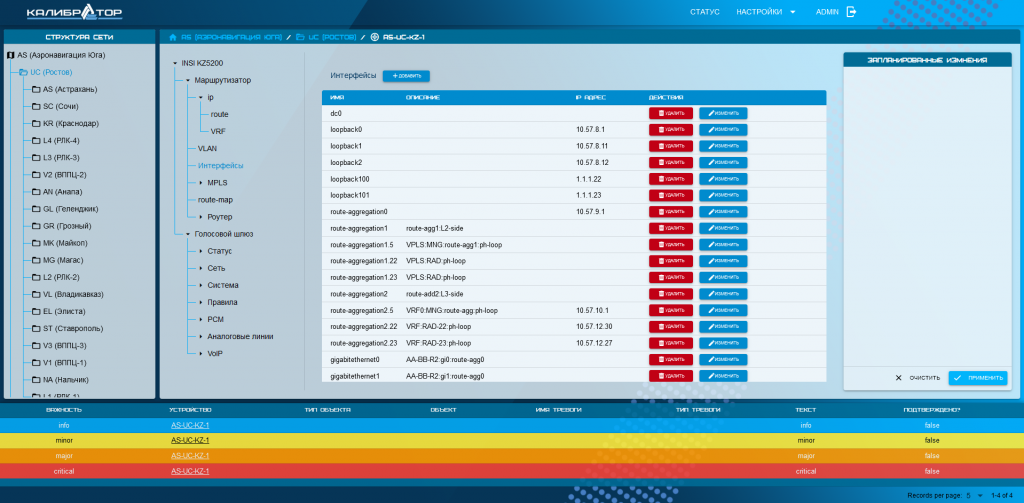Image resolution: width=1024 pixels, height=503 pixels.
Task: Open the records per page dropdown
Action: (x=974, y=495)
